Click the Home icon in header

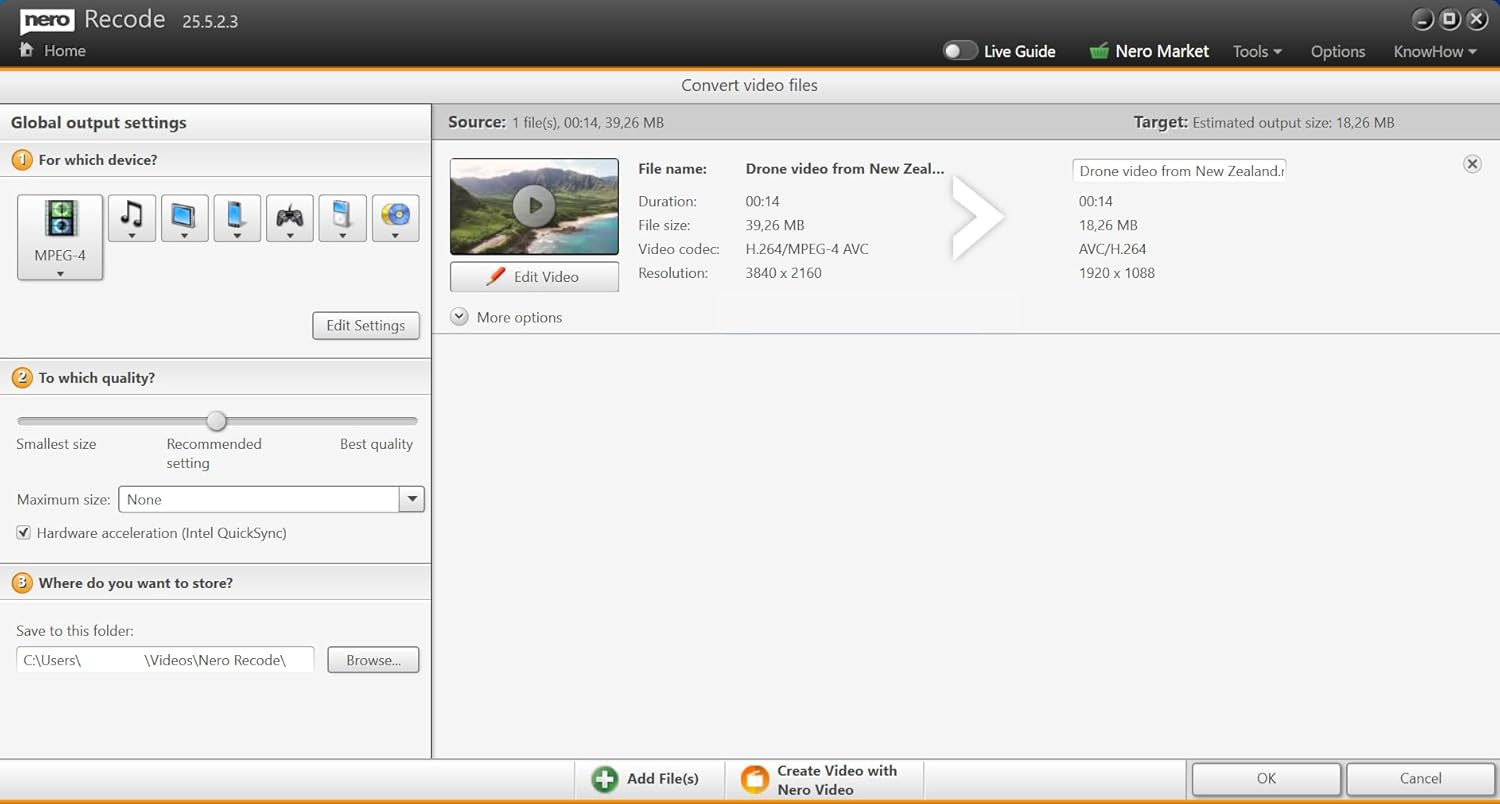pyautogui.click(x=27, y=50)
